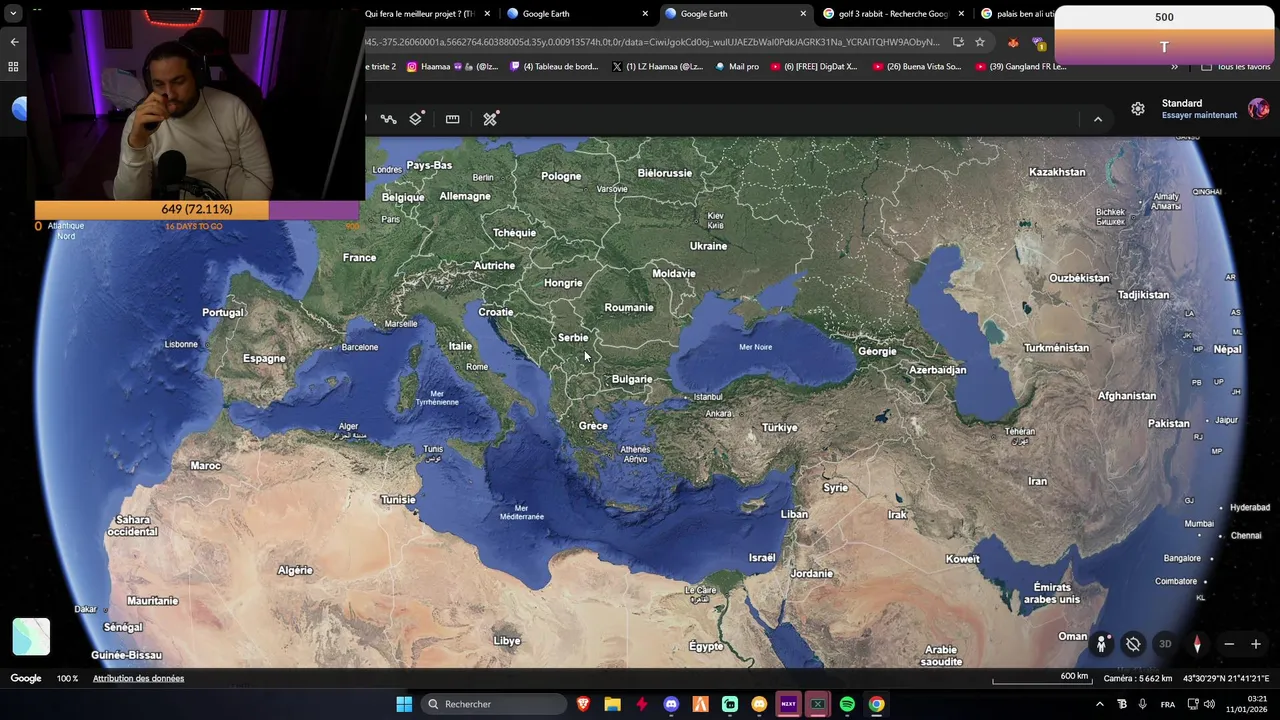The image size is (1280, 720).
Task: Open the 'Buena Vista So...' YouTube bookmark
Action: [917, 67]
